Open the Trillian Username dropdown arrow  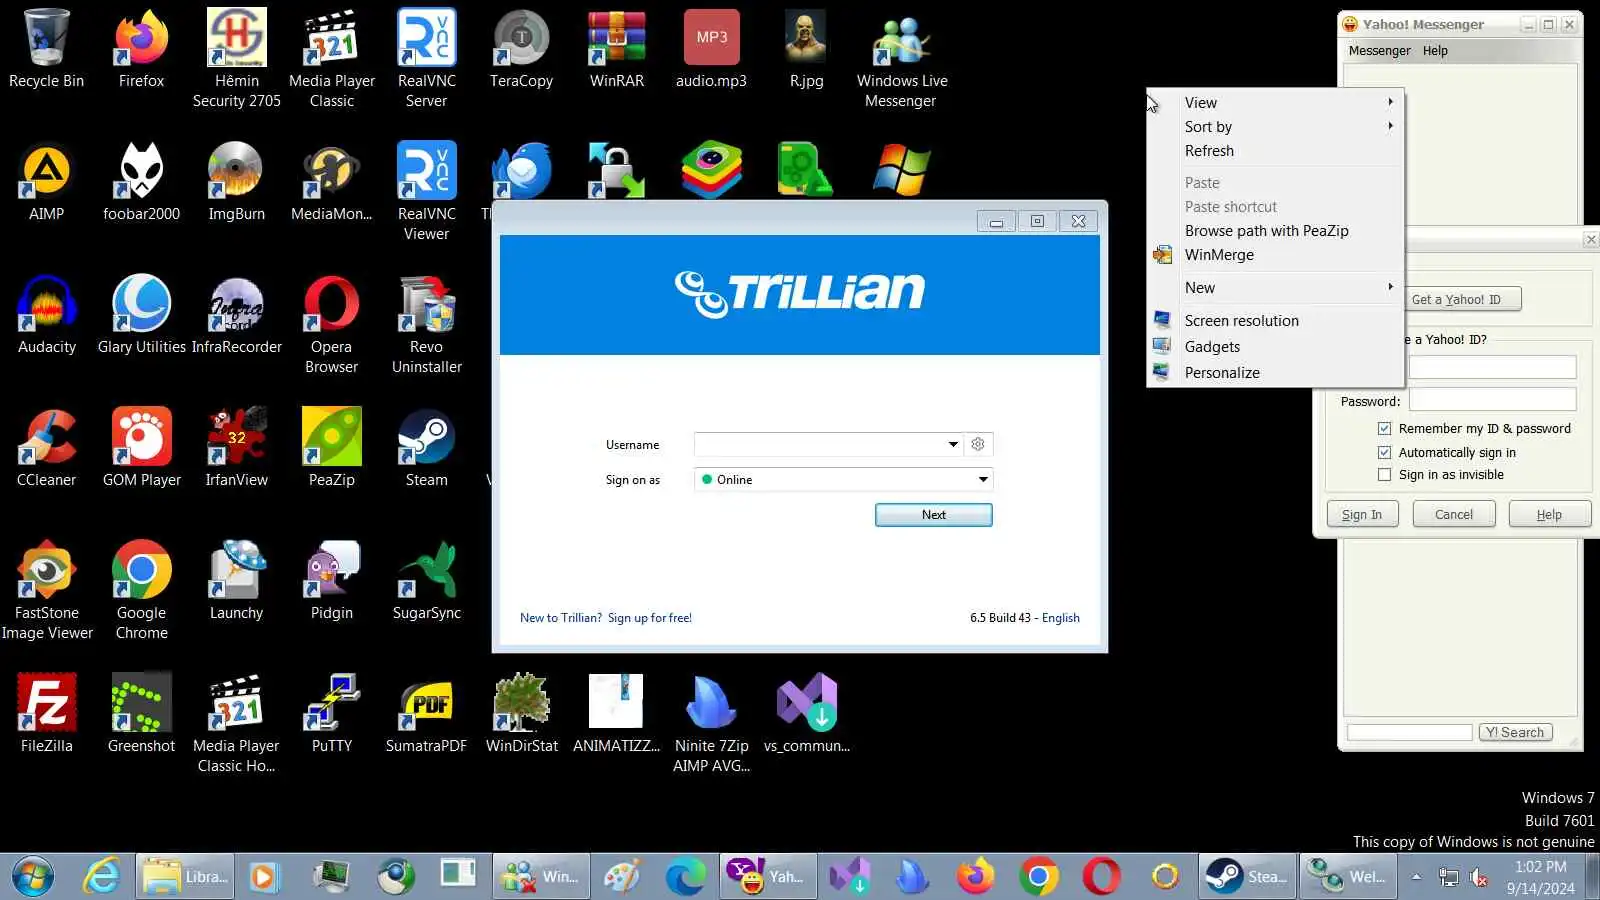[953, 444]
